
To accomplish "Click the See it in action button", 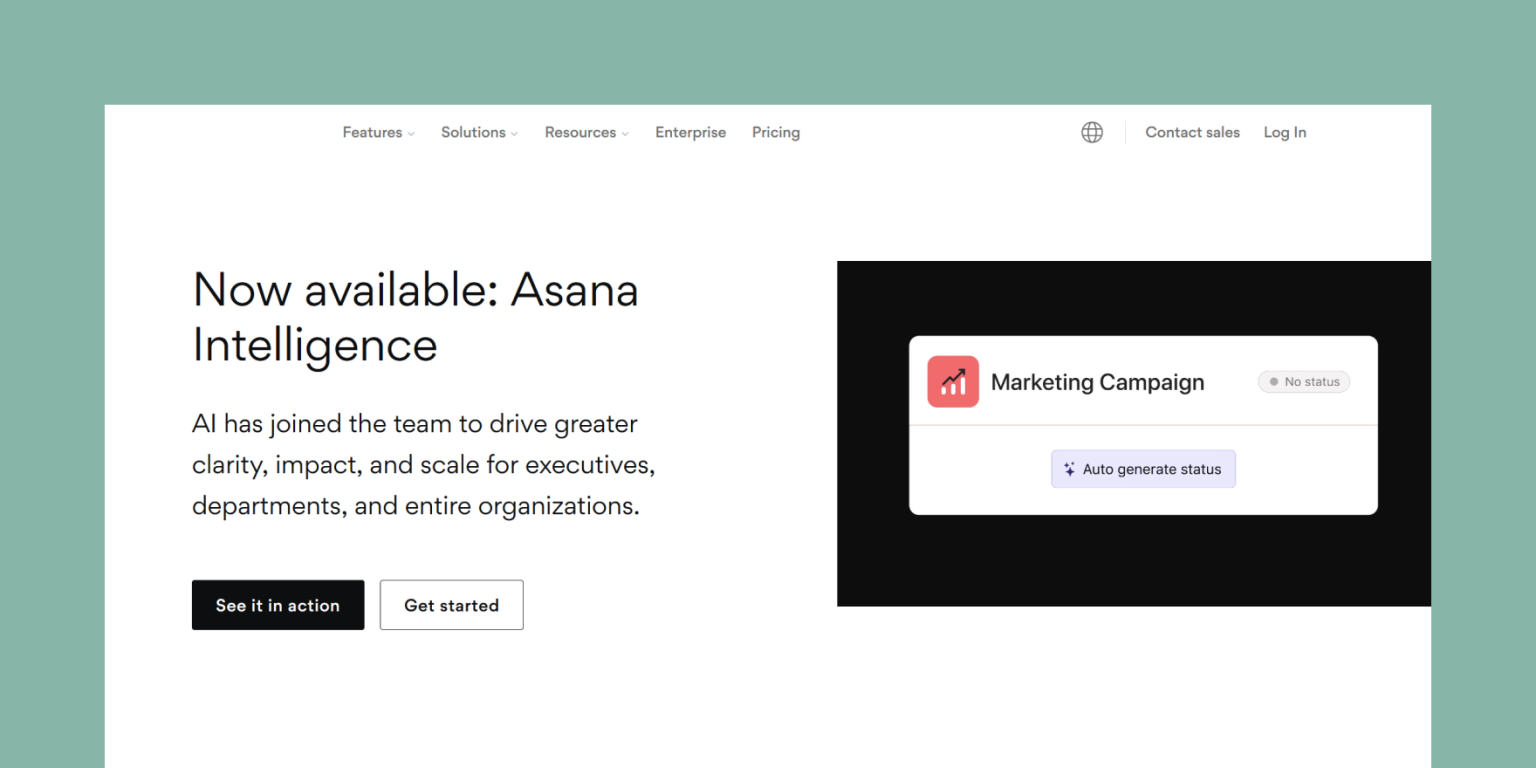I will [x=278, y=605].
